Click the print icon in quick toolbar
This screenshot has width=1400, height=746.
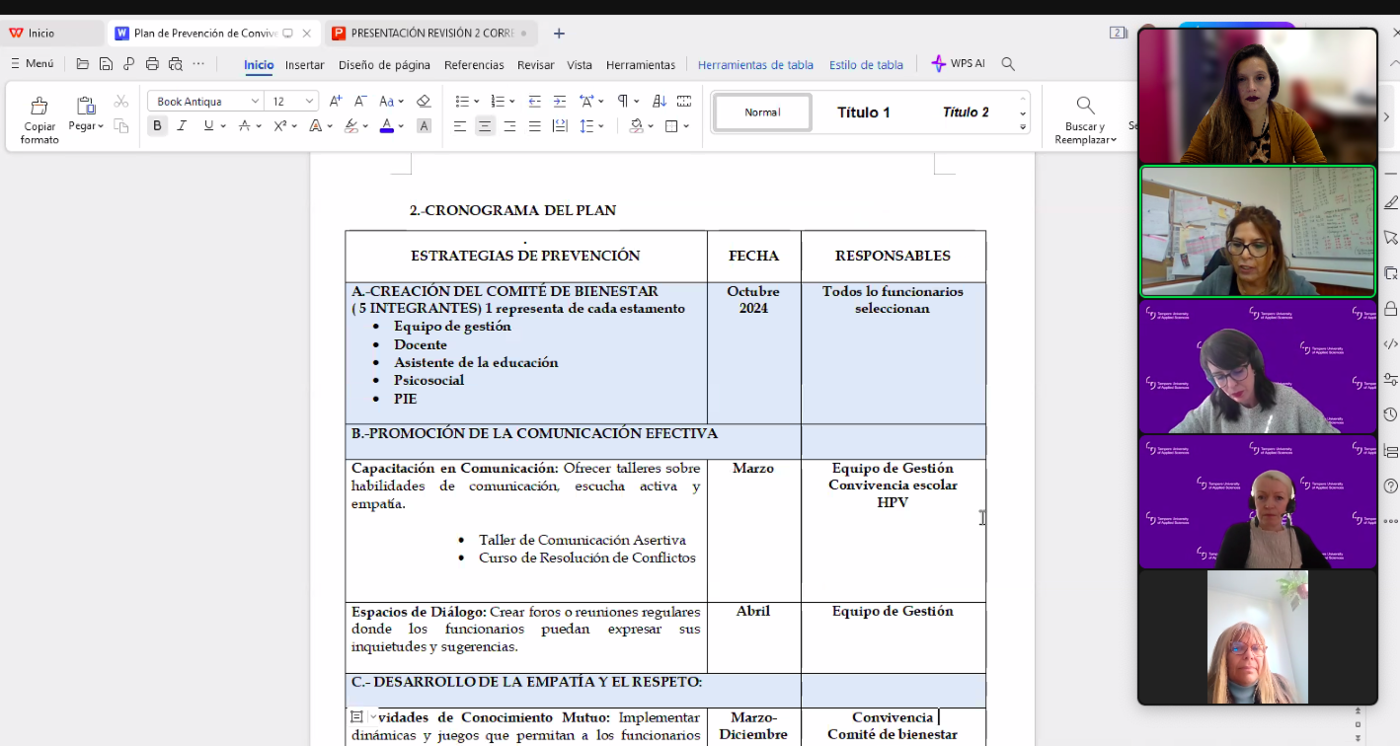[152, 64]
